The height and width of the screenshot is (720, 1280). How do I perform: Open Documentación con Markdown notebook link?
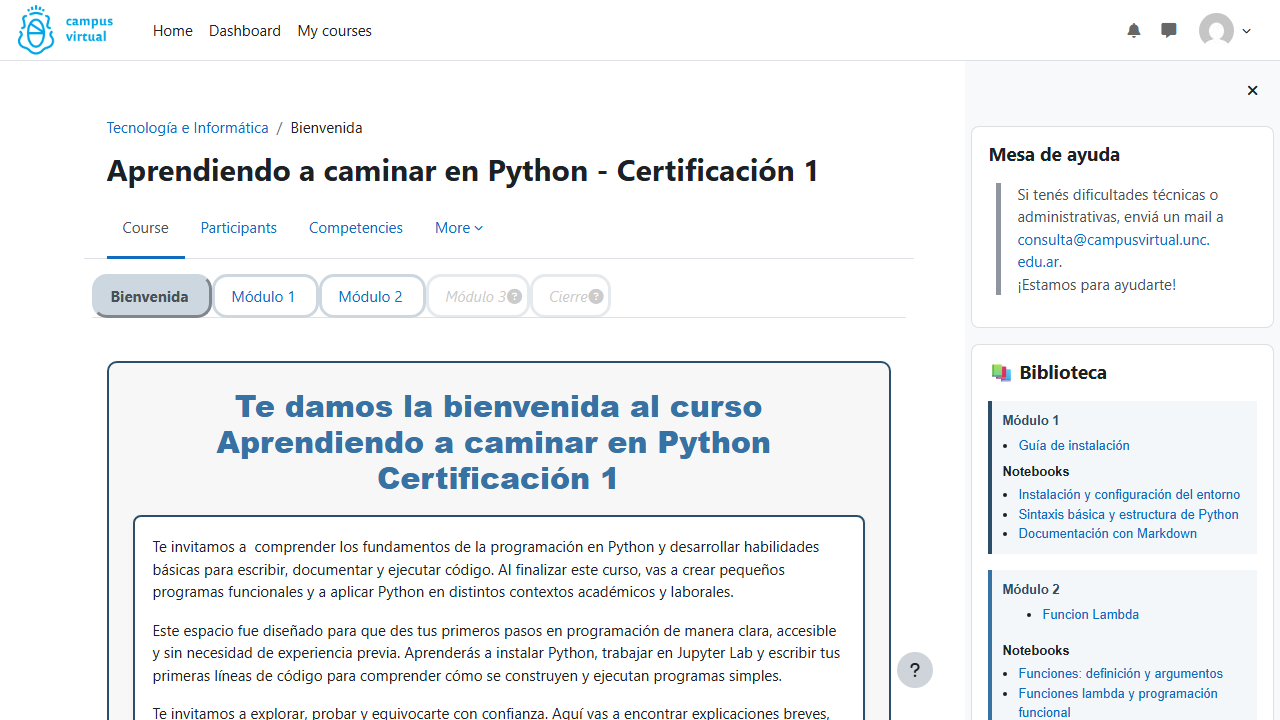pos(1108,534)
